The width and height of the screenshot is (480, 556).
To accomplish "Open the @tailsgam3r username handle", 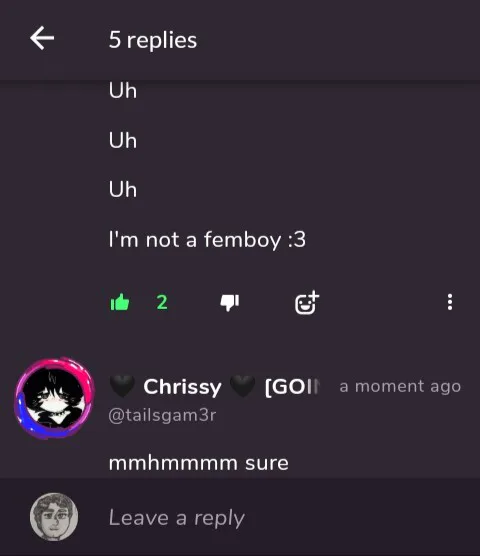I will pyautogui.click(x=162, y=415).
